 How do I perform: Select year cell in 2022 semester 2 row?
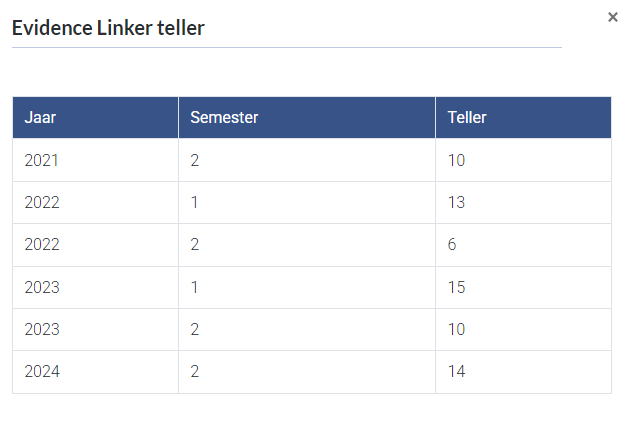click(42, 245)
